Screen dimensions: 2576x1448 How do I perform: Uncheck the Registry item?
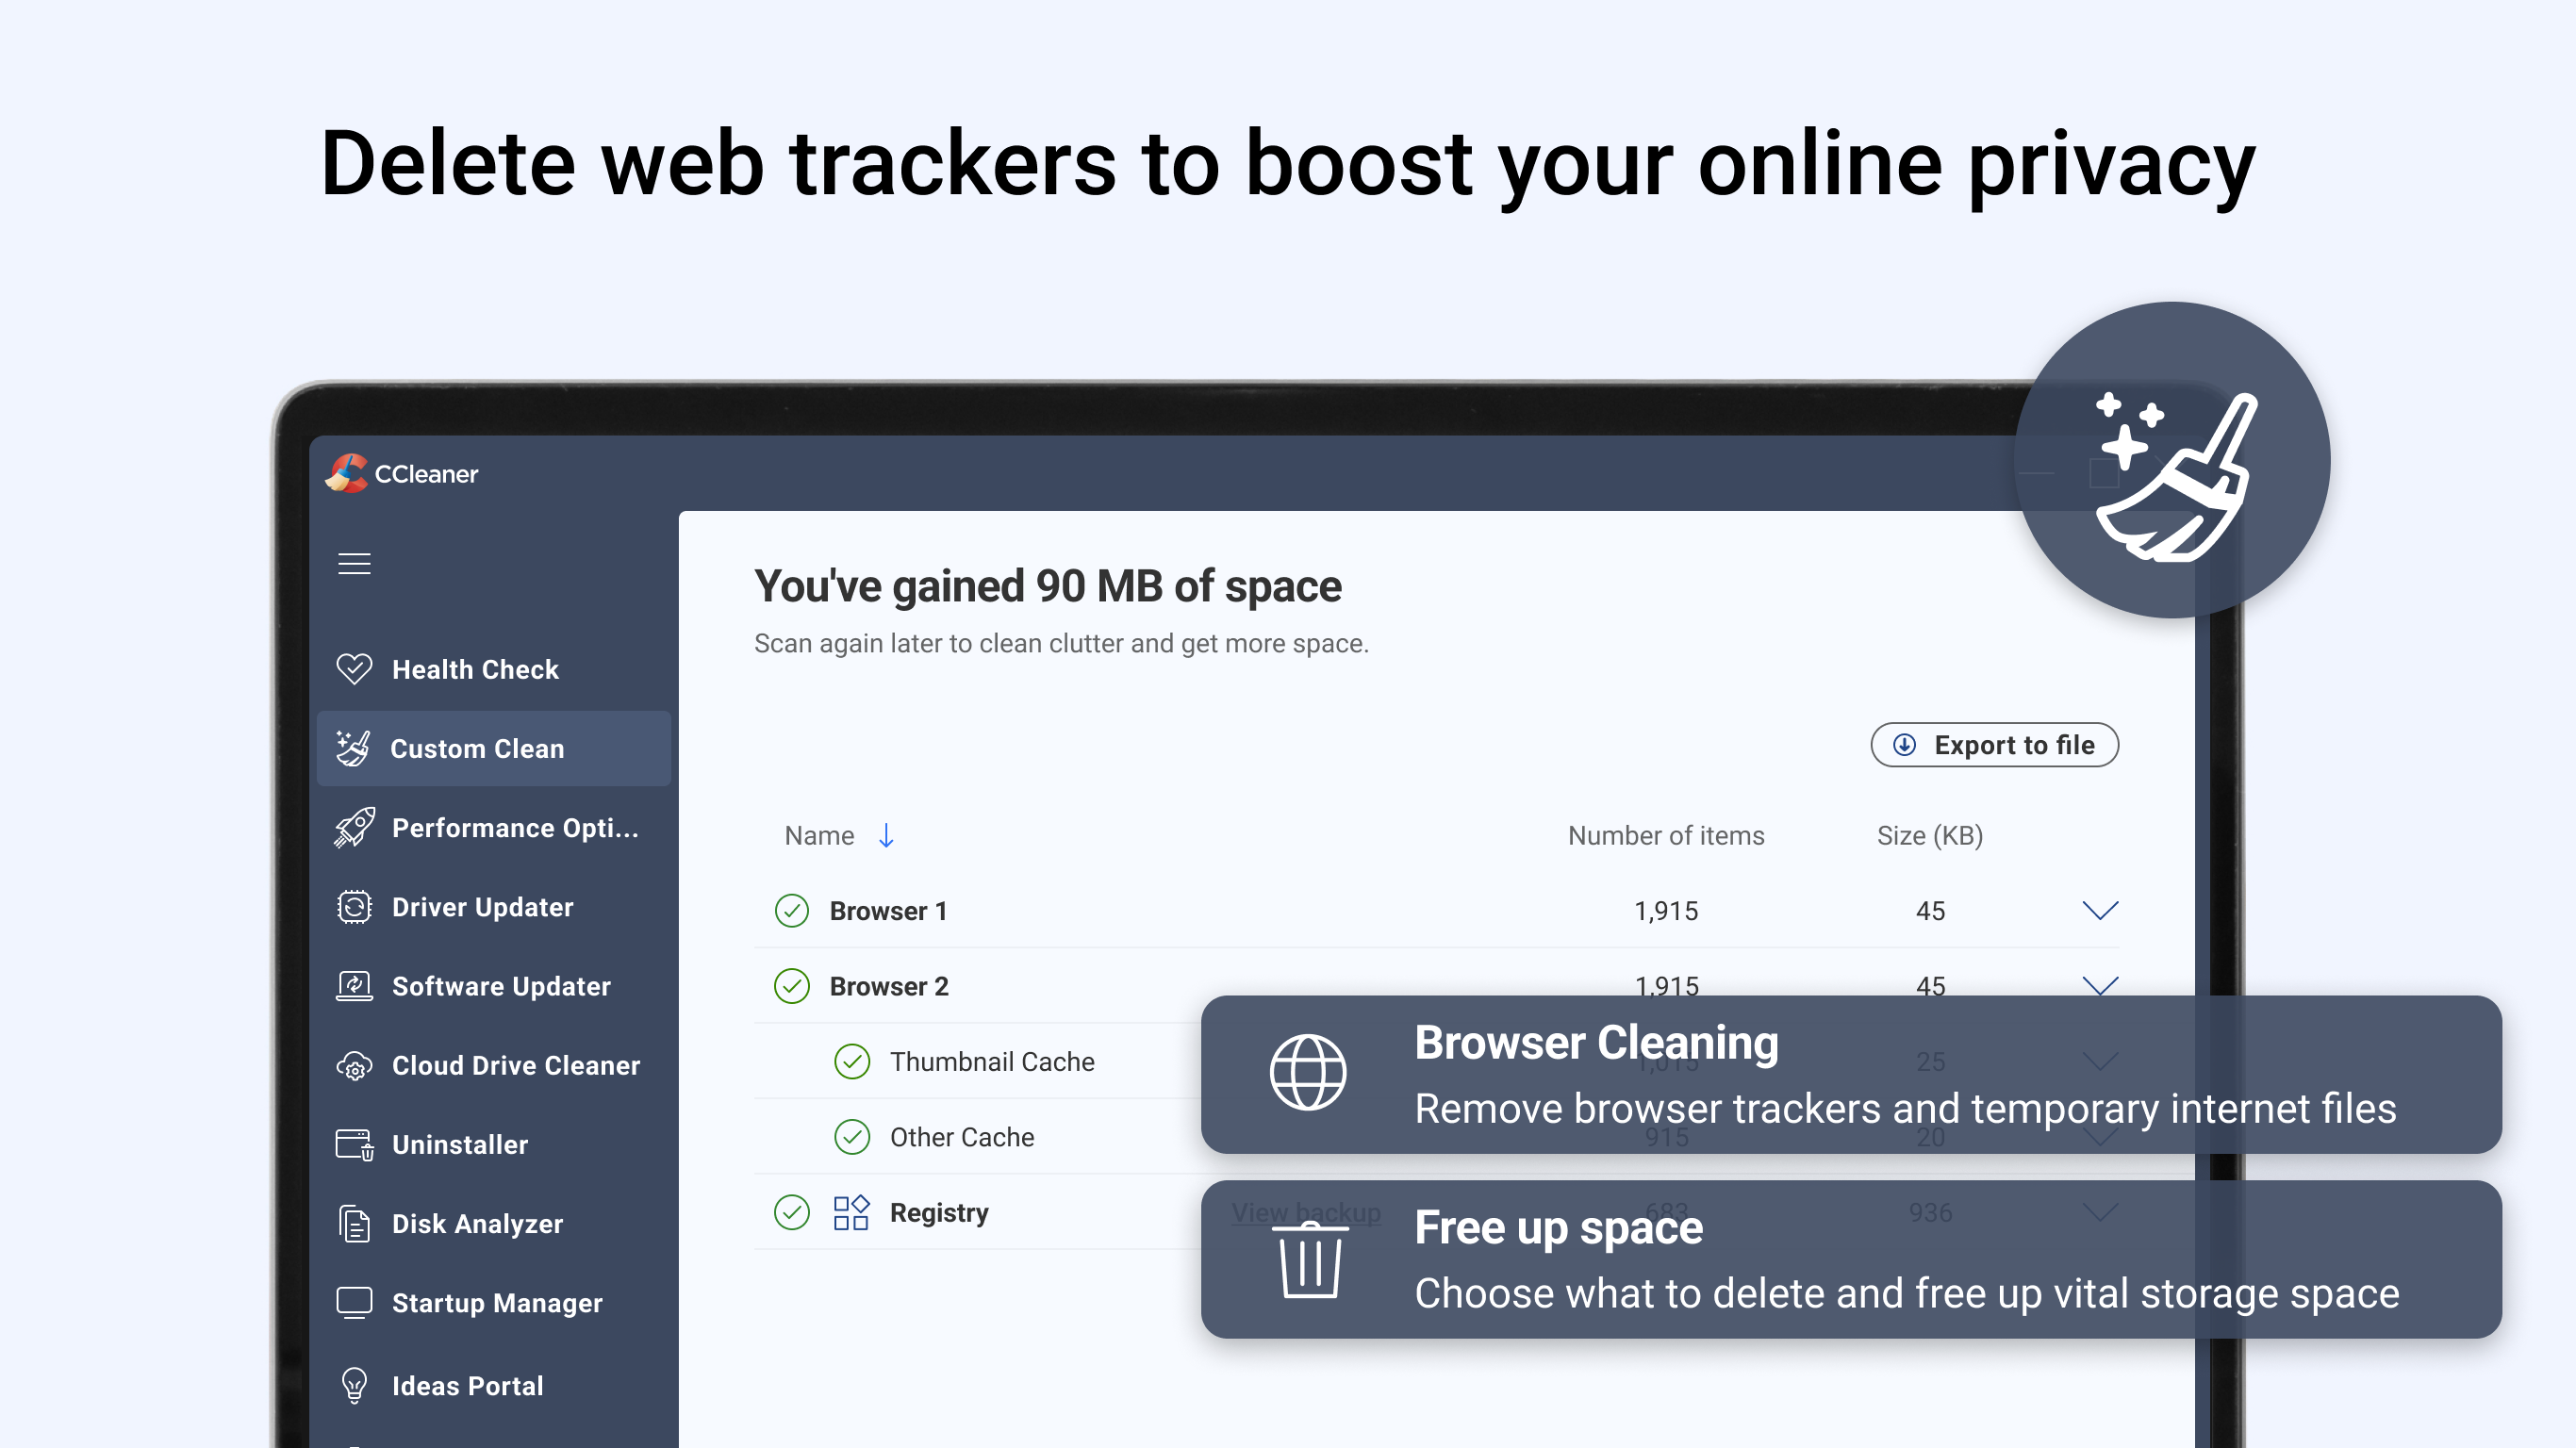791,1212
